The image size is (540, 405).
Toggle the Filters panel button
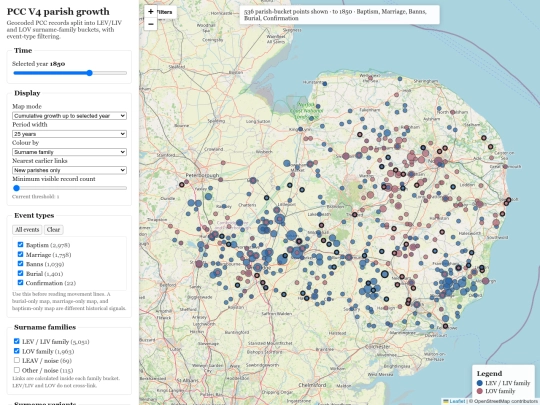pyautogui.click(x=167, y=12)
